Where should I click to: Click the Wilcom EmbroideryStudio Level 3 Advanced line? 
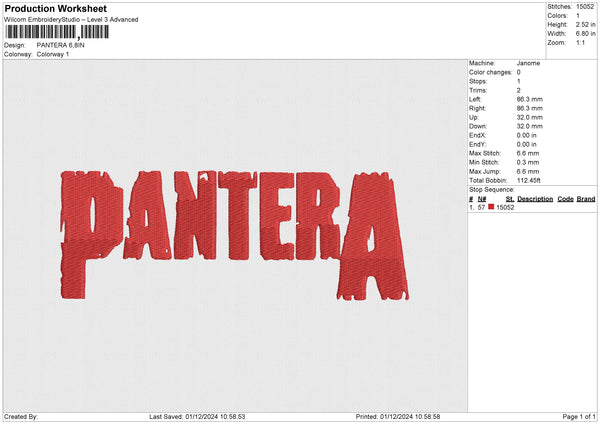click(x=71, y=20)
